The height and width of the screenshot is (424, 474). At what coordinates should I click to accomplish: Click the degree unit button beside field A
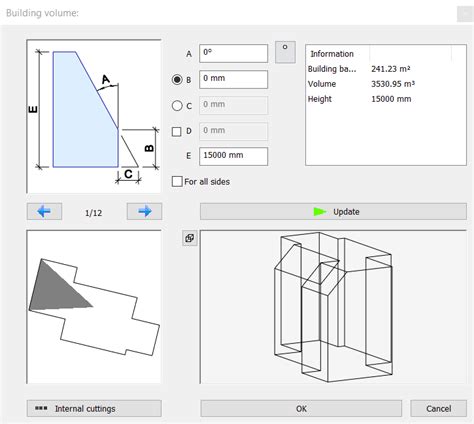(285, 52)
